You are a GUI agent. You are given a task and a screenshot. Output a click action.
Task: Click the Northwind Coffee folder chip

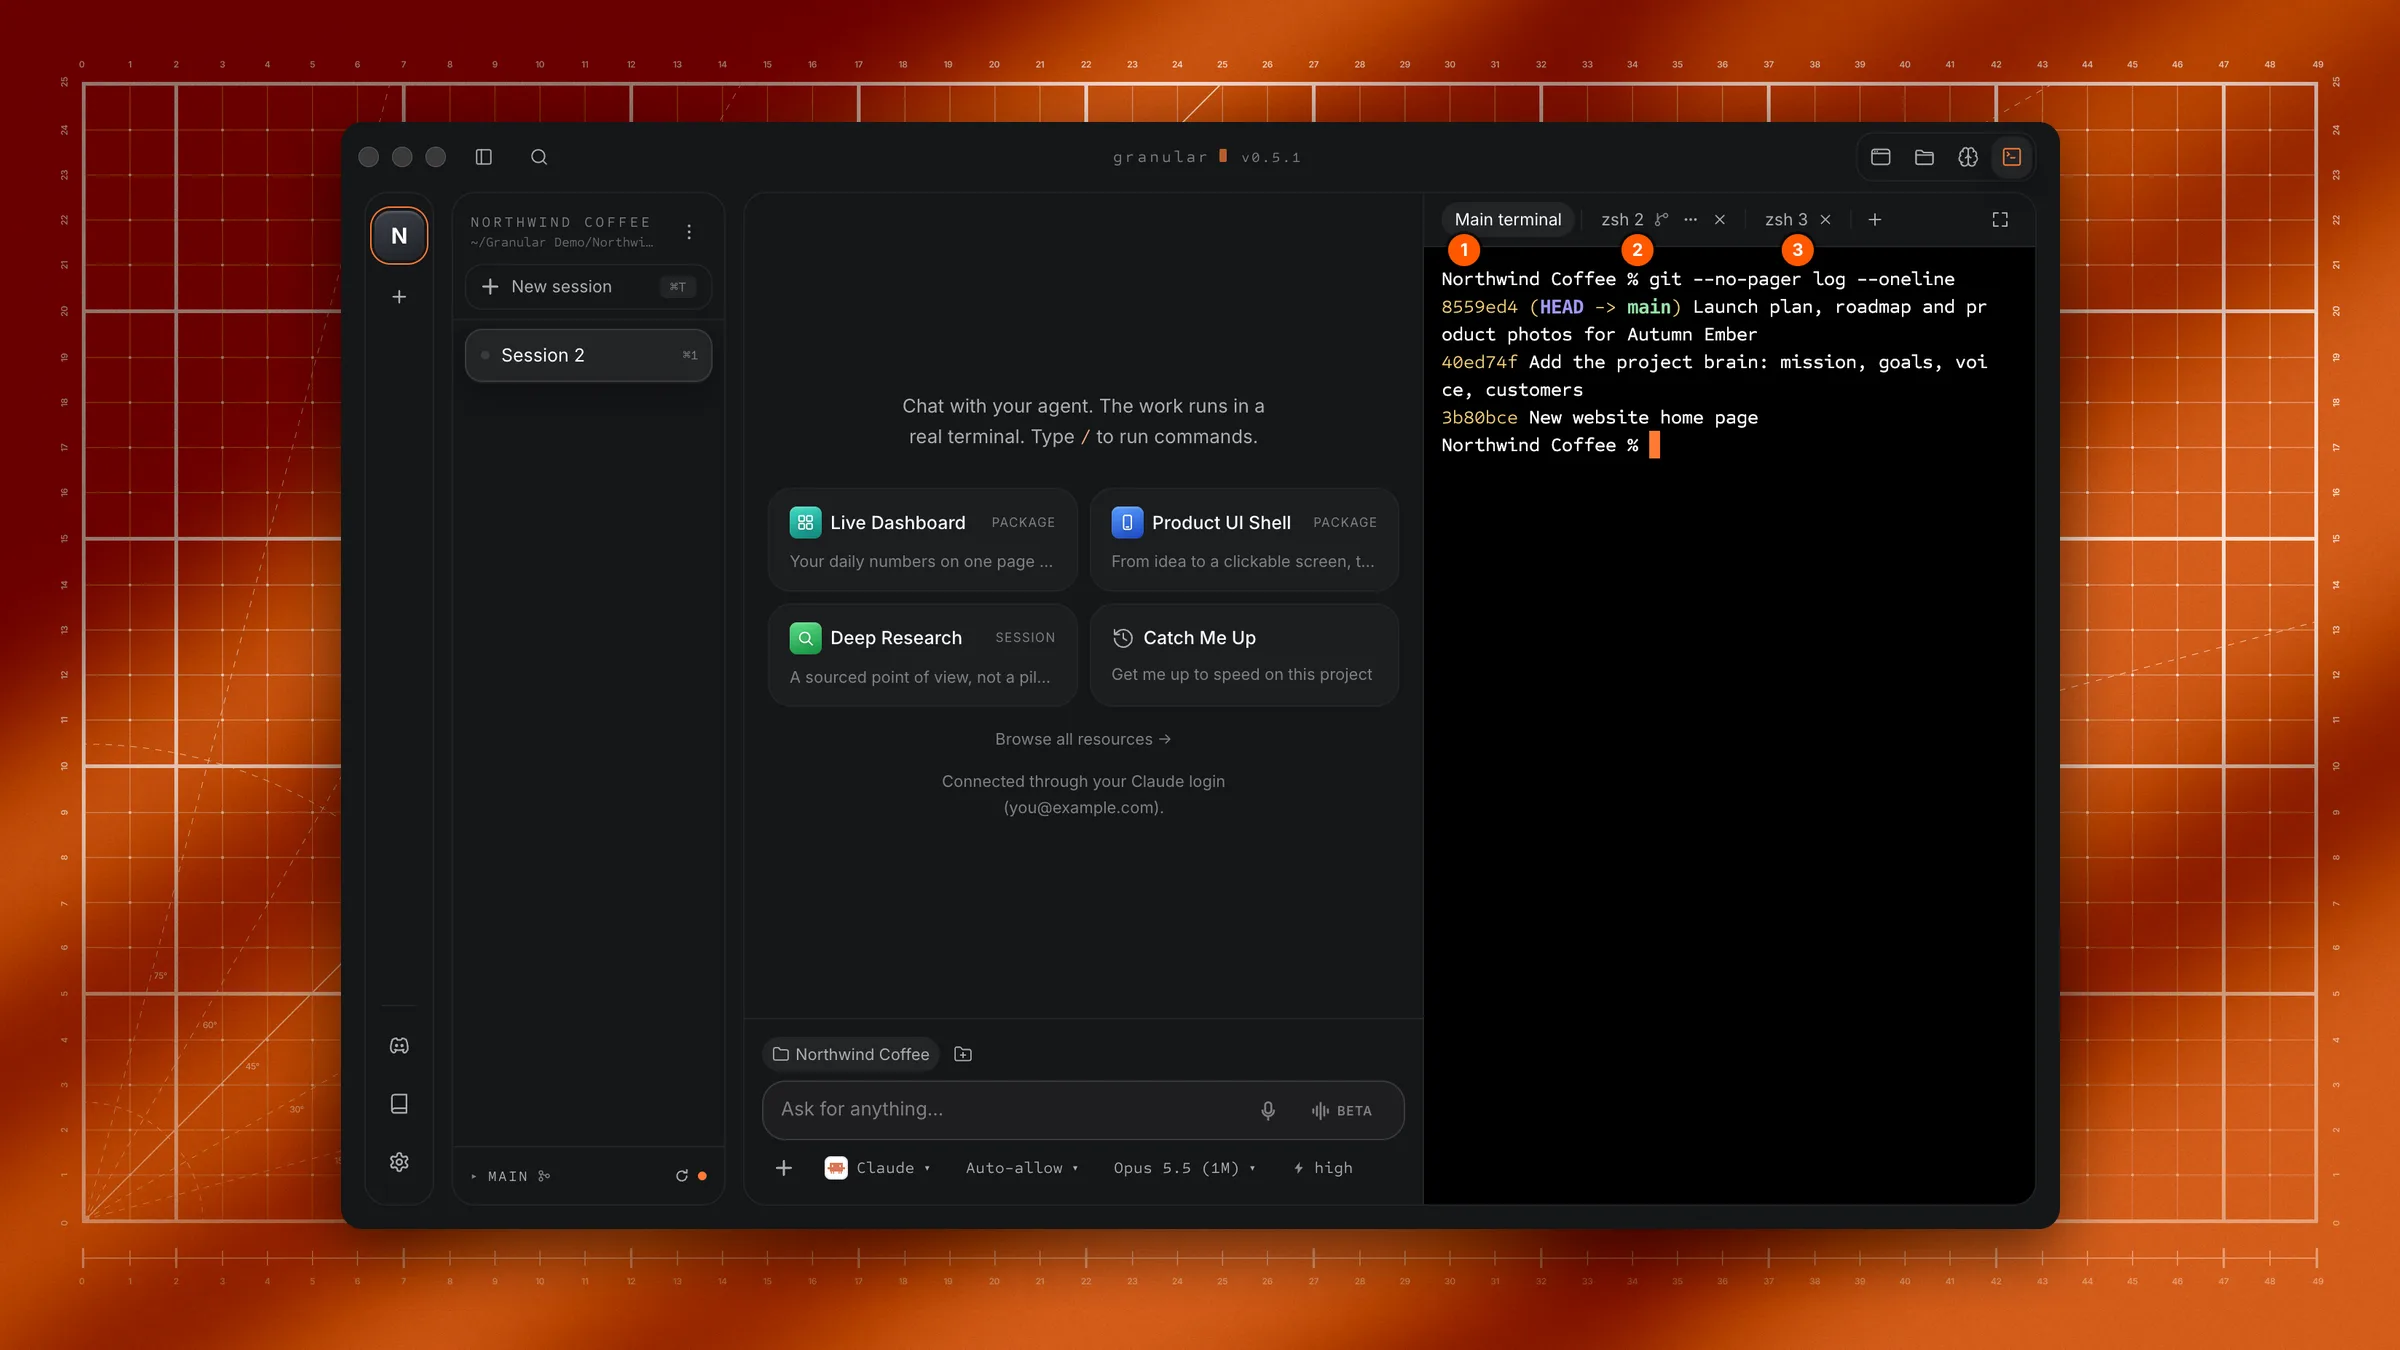851,1054
